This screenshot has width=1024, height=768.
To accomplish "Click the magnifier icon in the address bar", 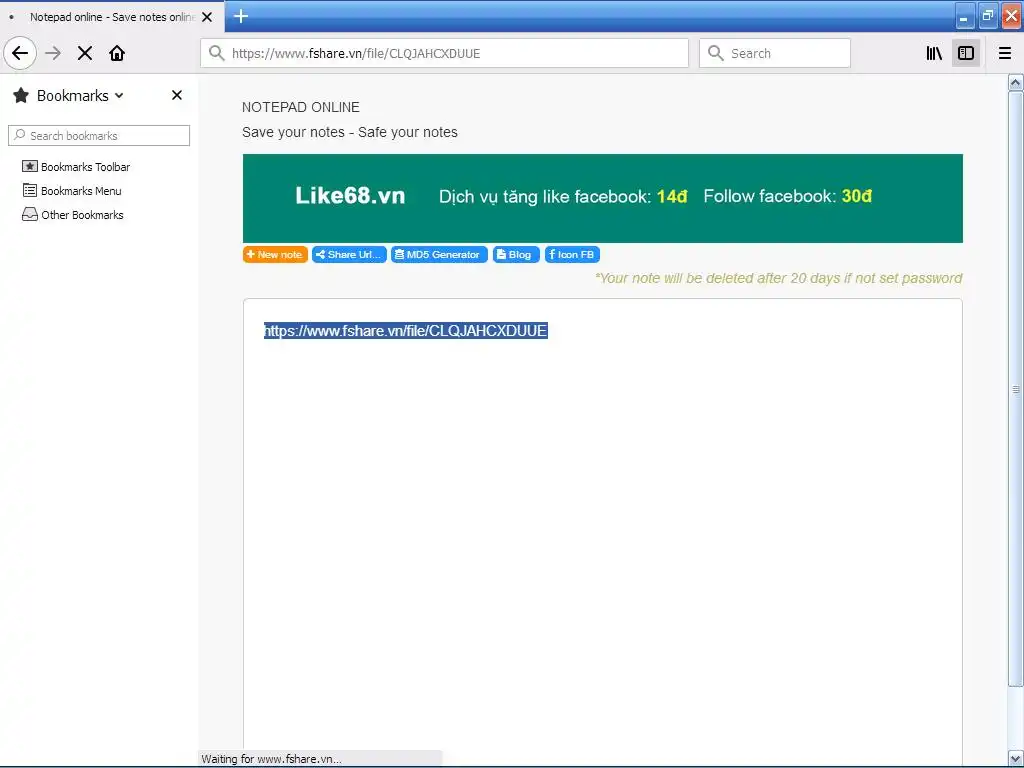I will click(x=217, y=53).
